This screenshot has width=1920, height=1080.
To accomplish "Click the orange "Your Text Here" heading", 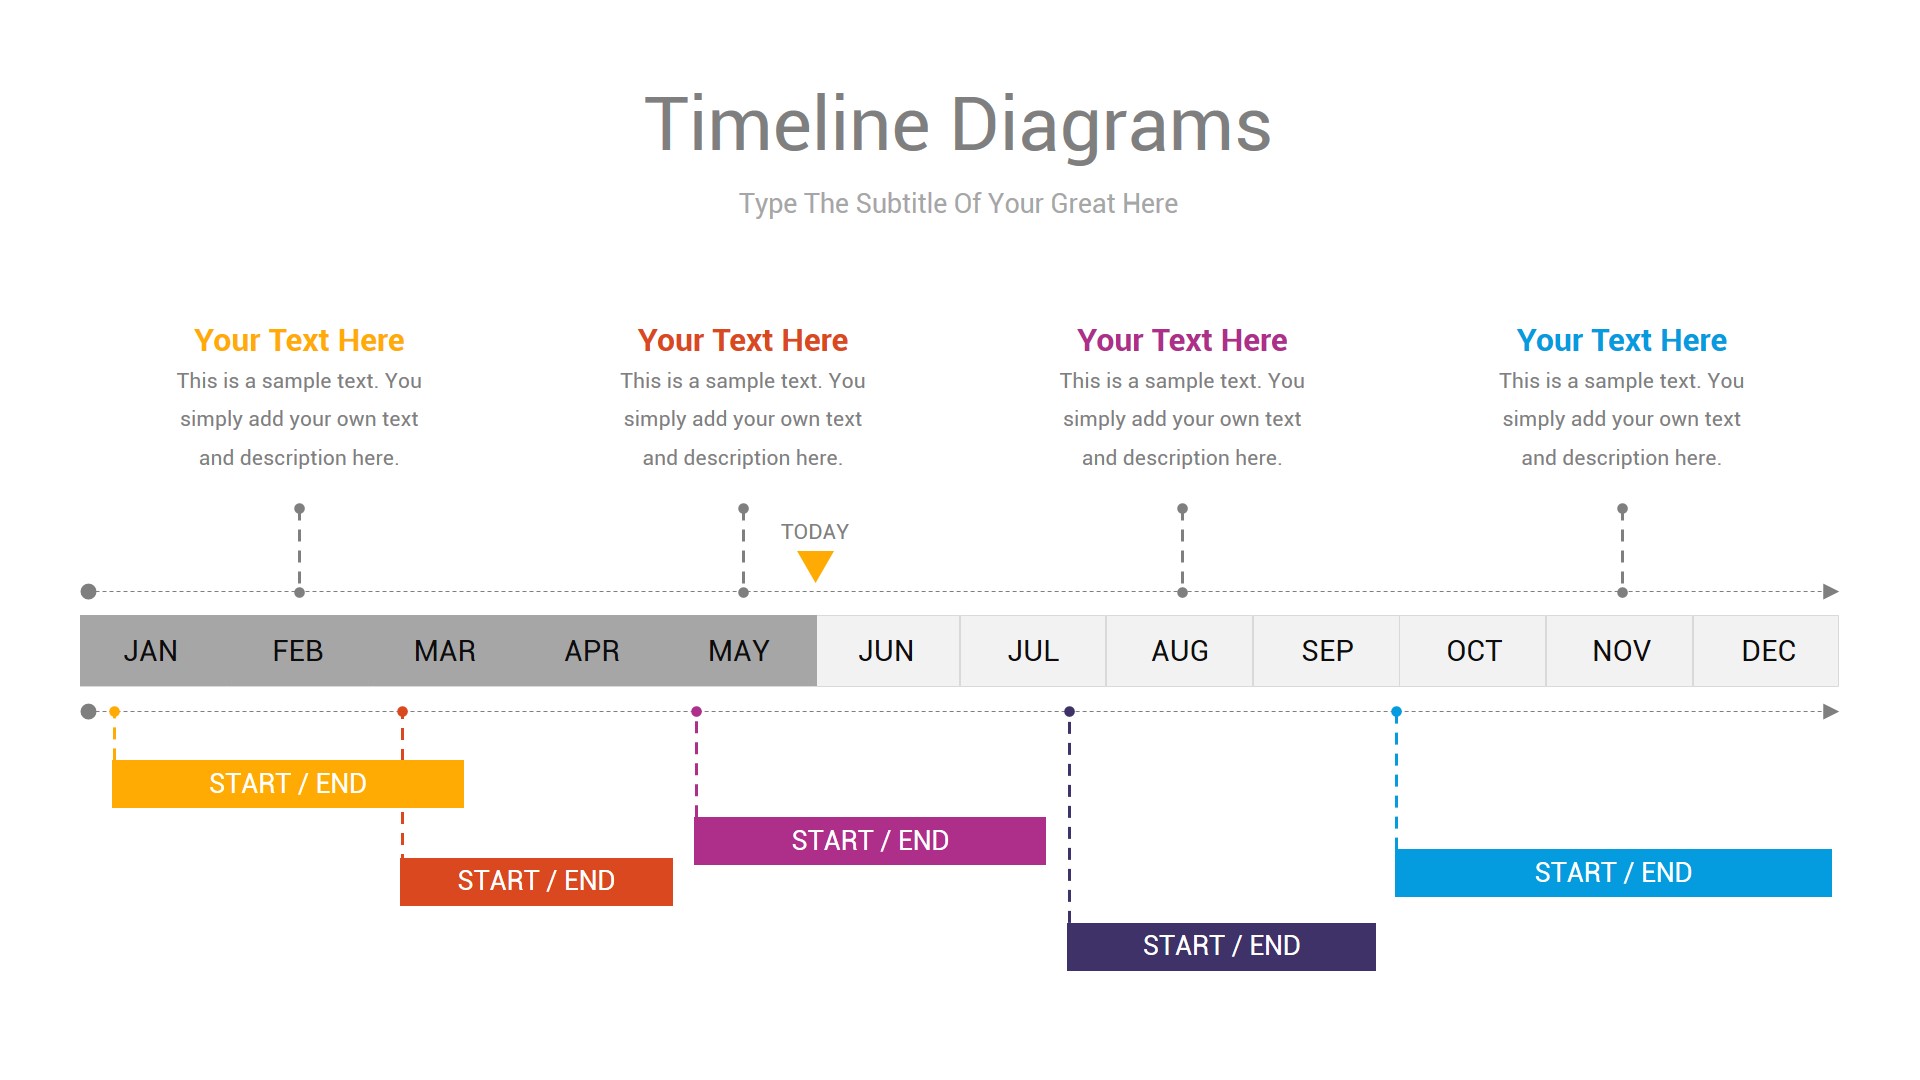I will (299, 340).
